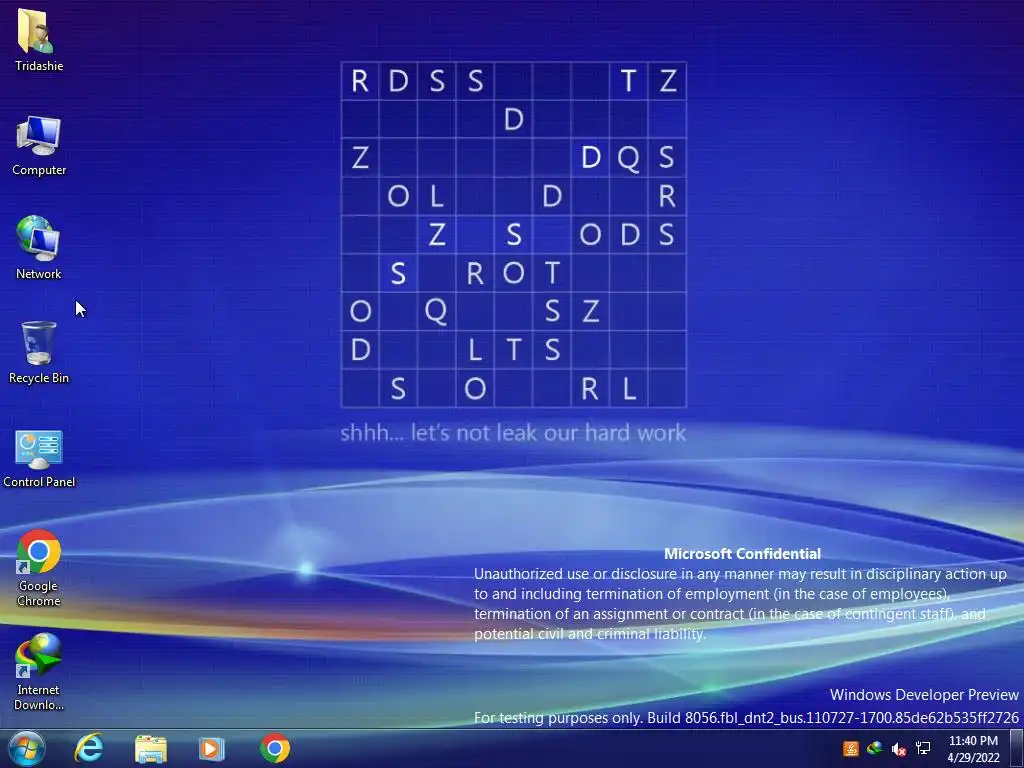
Task: Open the Start menu orb
Action: point(27,748)
